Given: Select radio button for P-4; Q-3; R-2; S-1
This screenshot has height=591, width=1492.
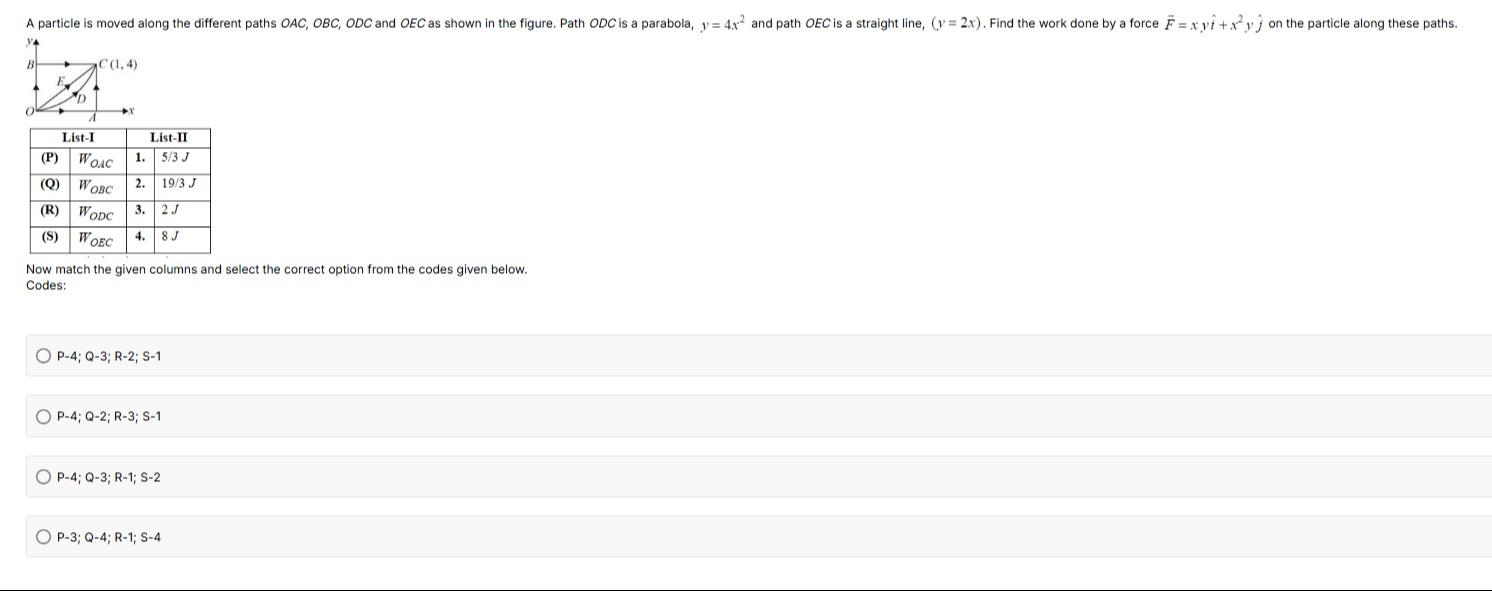Looking at the screenshot, I should (x=43, y=355).
